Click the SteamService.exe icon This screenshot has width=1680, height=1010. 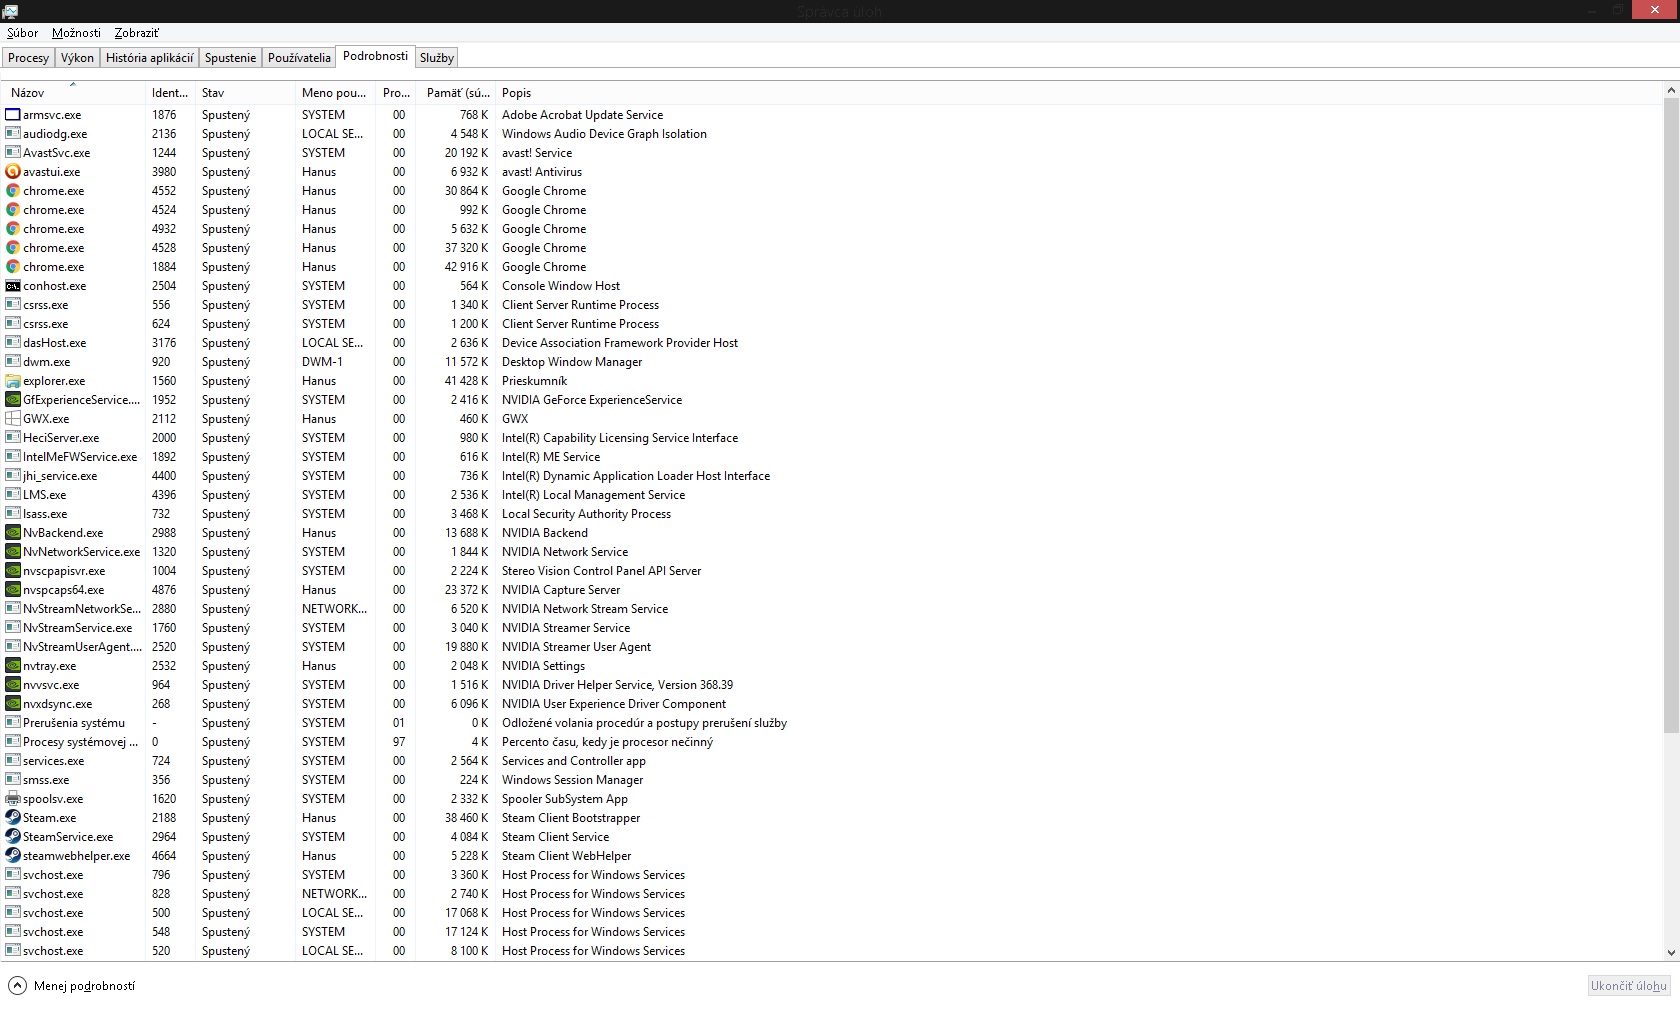(13, 837)
